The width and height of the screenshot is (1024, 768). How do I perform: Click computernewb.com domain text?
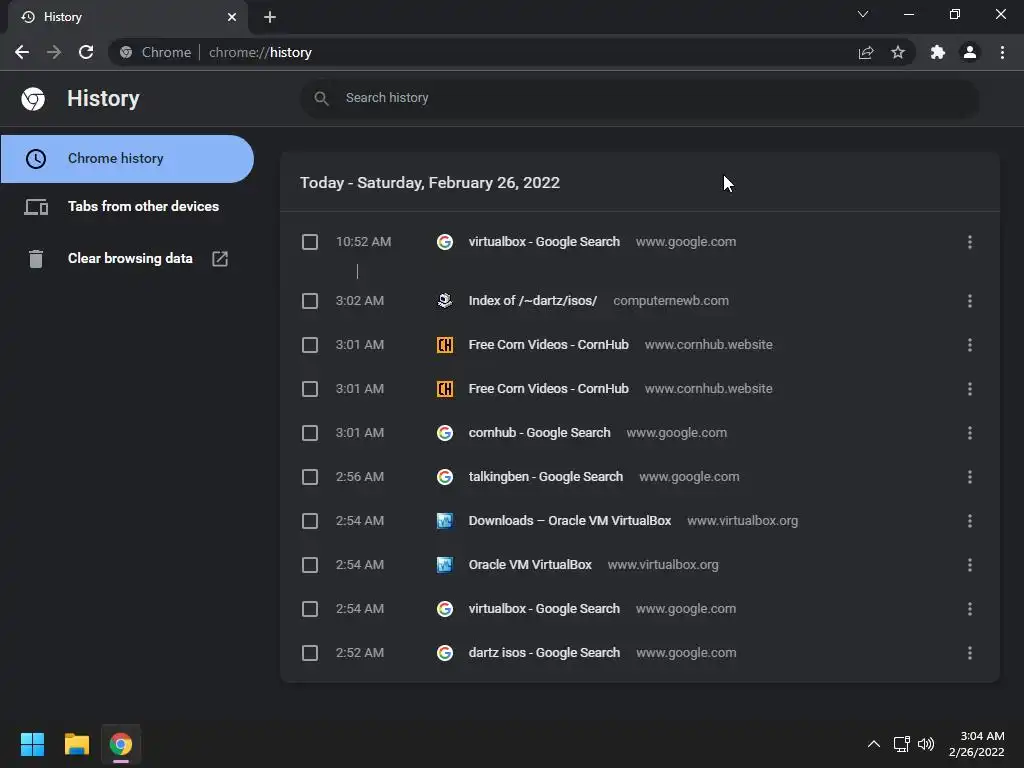click(671, 301)
